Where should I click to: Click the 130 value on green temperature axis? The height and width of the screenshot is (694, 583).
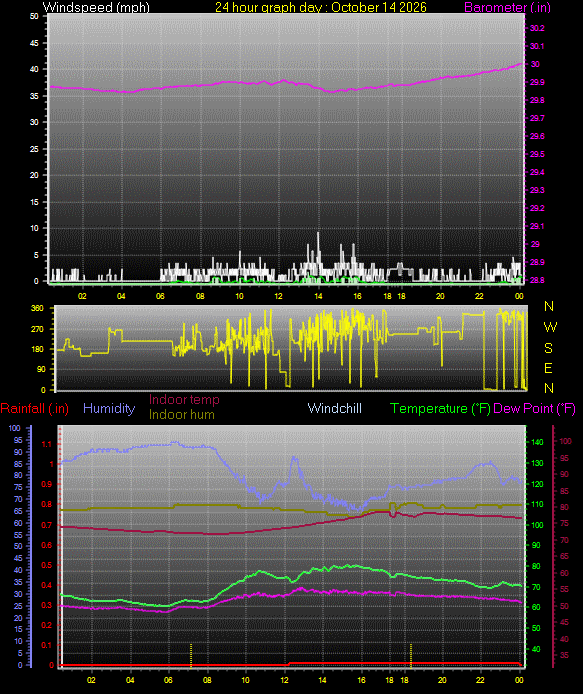pos(537,463)
